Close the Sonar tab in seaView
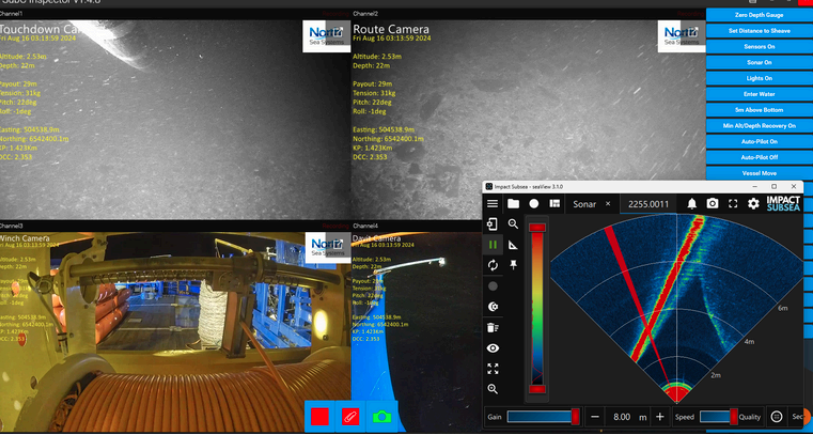 click(x=608, y=204)
